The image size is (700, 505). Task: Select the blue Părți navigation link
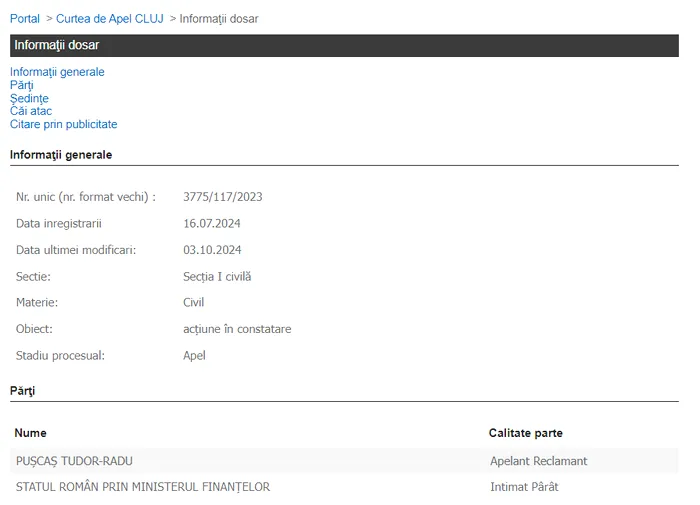click(x=22, y=85)
